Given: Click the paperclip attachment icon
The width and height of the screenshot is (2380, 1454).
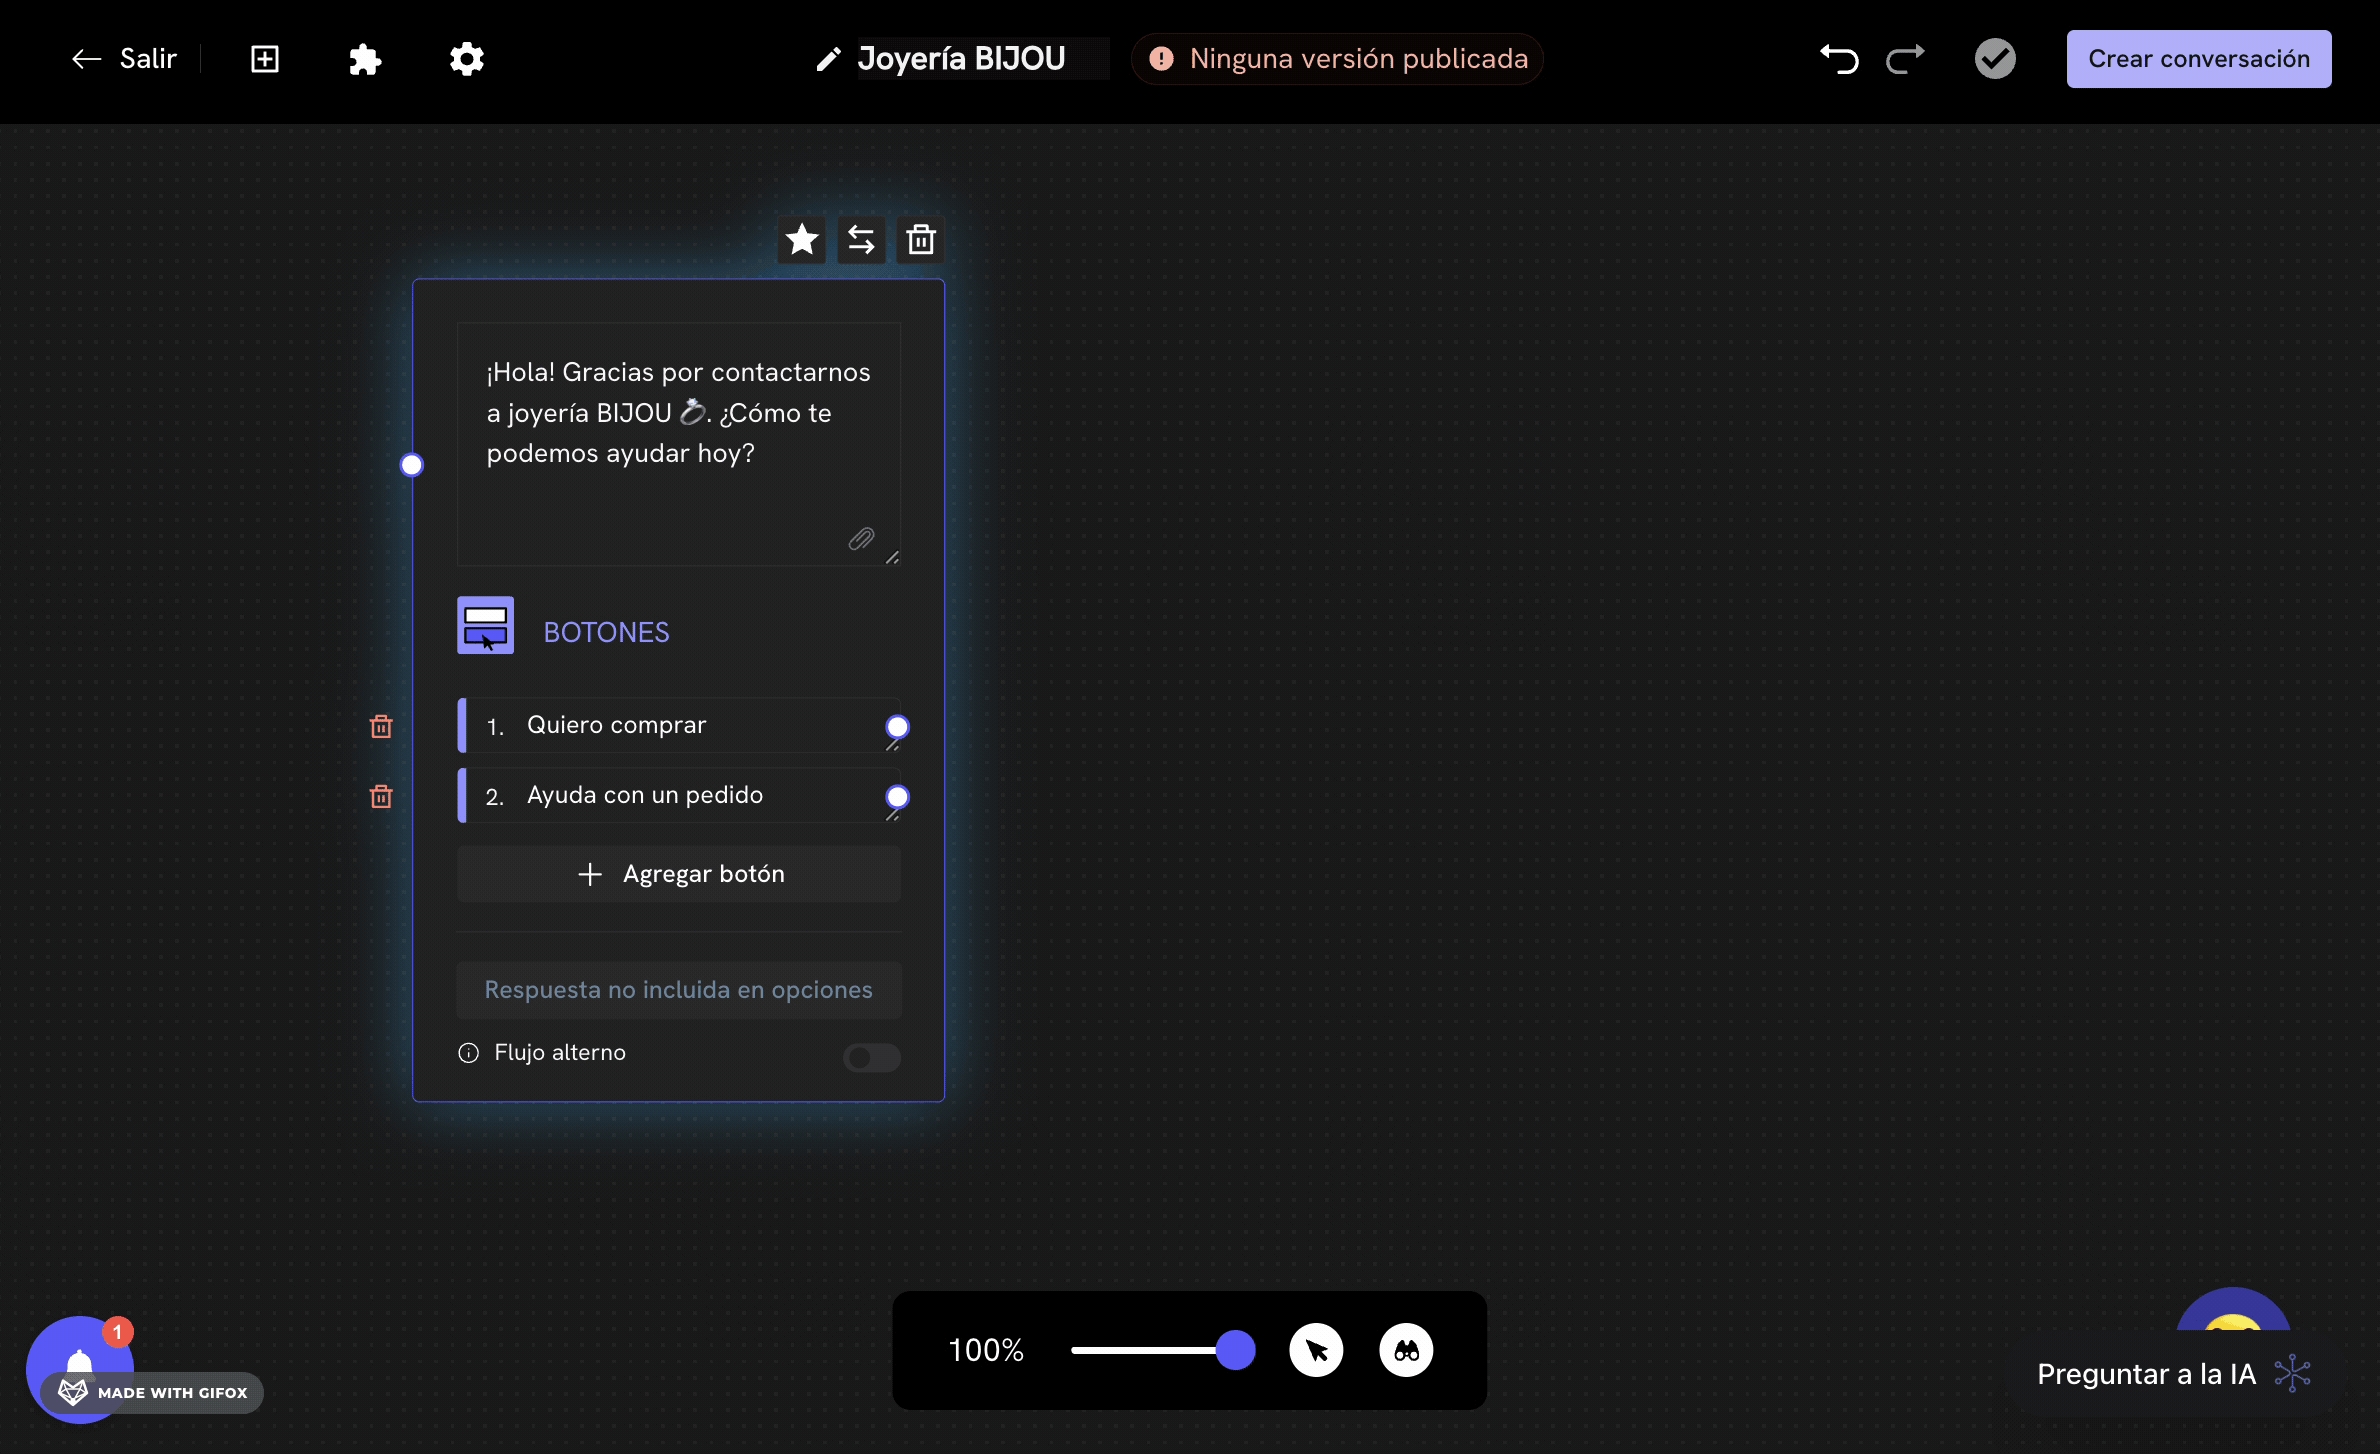Looking at the screenshot, I should coord(861,540).
